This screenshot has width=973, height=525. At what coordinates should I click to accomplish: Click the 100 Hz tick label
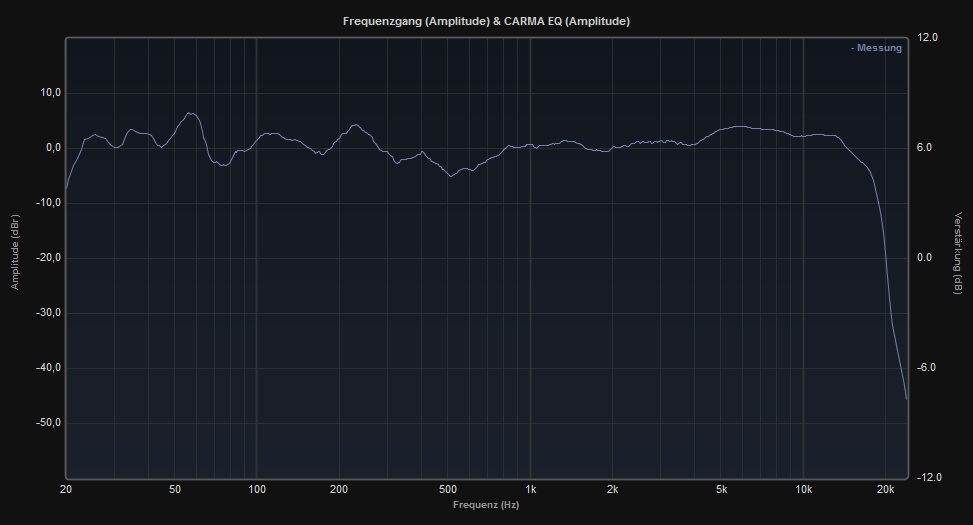257,489
